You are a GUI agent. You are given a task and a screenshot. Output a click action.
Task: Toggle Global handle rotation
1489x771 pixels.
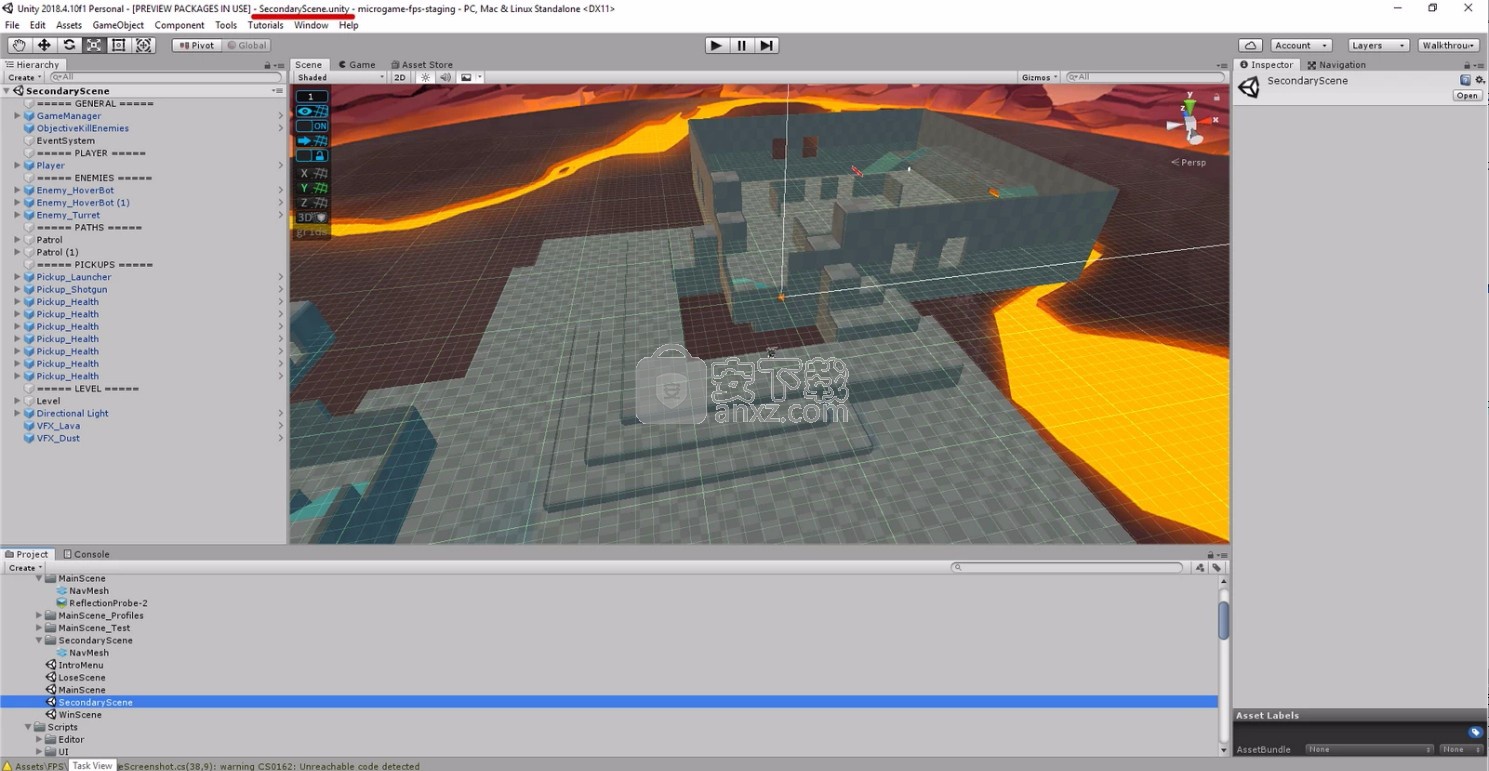tap(246, 45)
